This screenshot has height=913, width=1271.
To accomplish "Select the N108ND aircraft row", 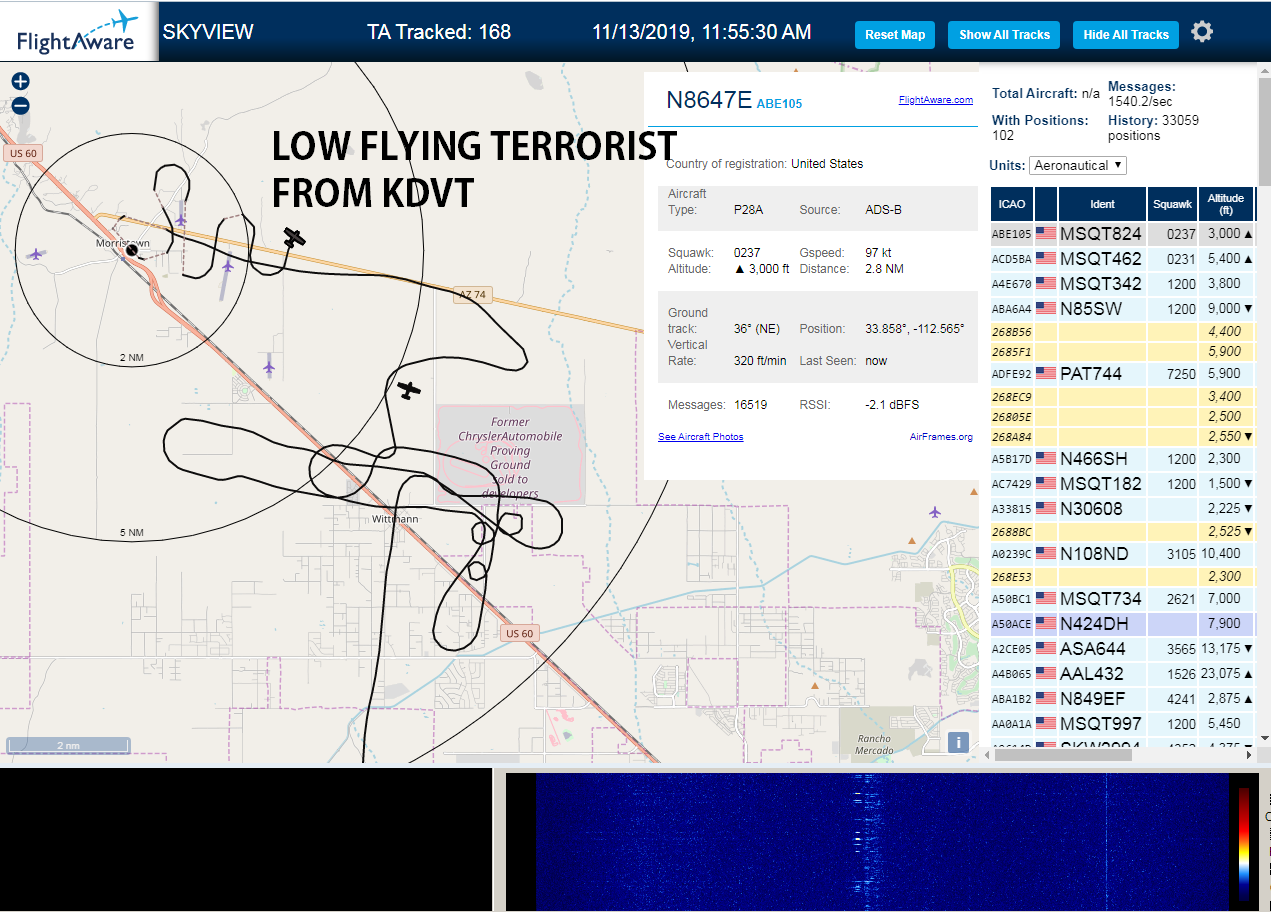I will coord(1122,554).
